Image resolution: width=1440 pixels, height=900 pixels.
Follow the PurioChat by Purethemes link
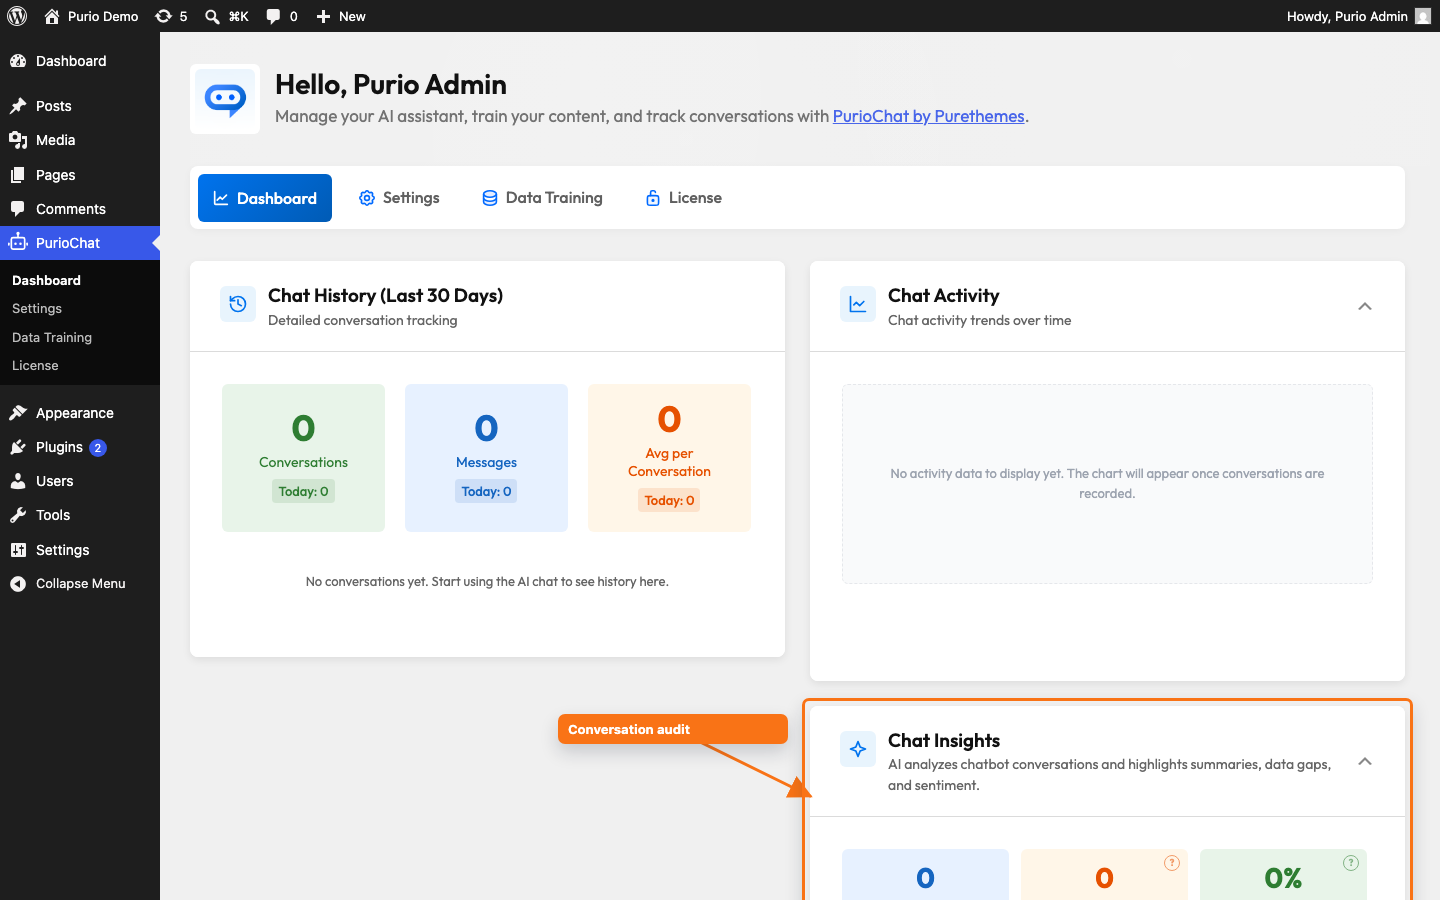(928, 116)
